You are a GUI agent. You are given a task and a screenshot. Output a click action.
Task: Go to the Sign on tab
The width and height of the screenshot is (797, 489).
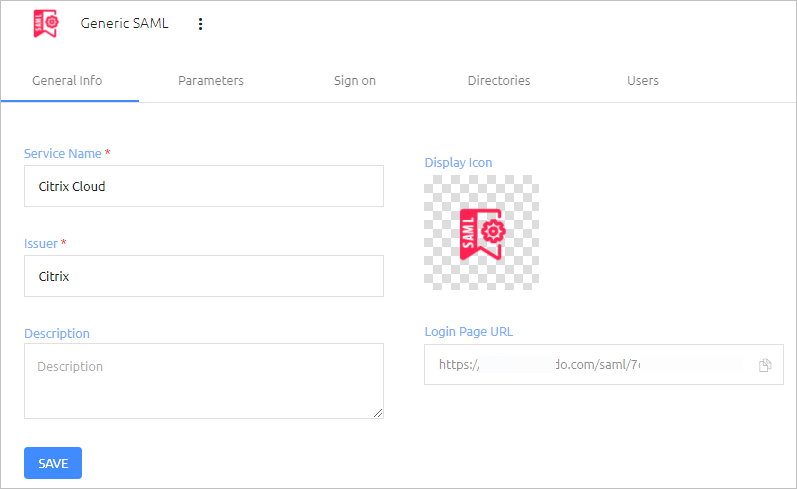[x=355, y=81]
